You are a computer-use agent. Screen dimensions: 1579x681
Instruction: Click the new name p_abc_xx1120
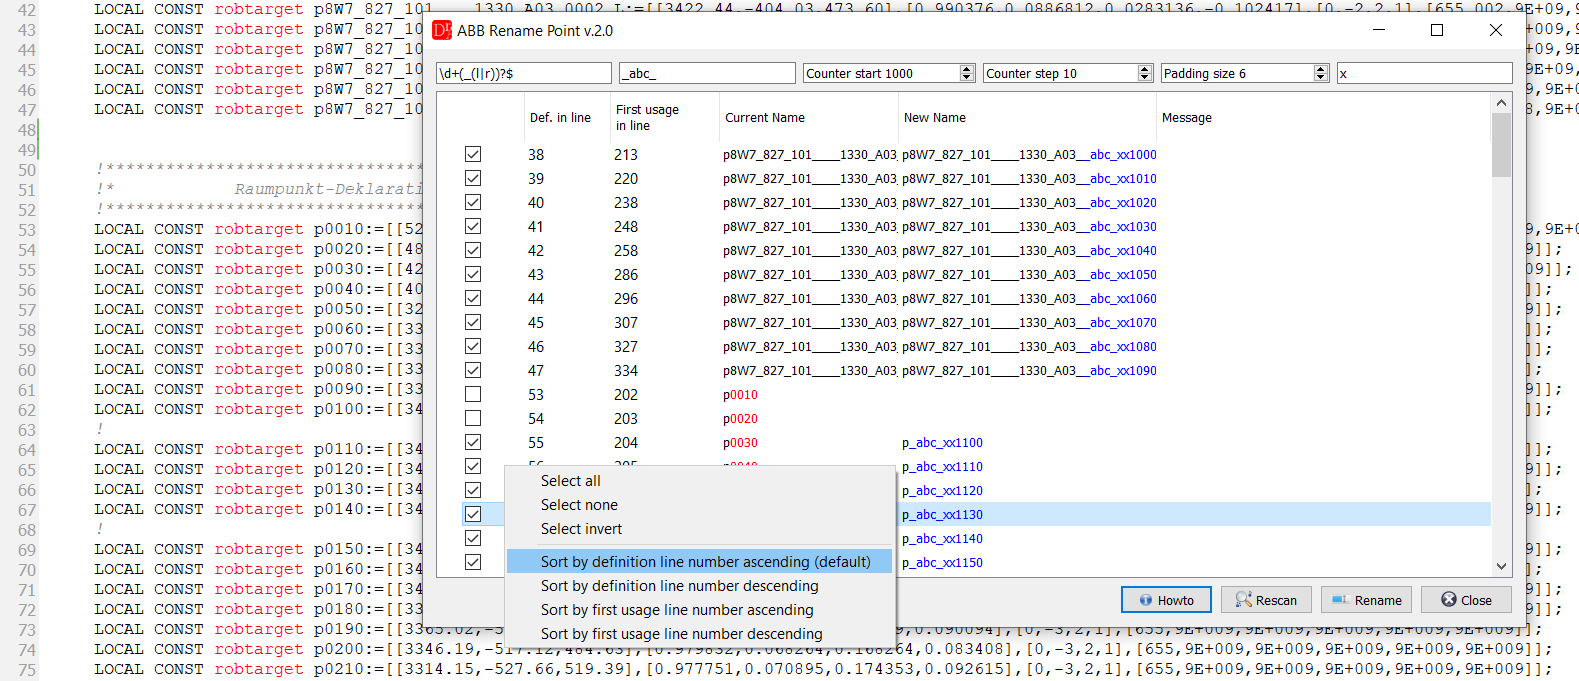[942, 491]
